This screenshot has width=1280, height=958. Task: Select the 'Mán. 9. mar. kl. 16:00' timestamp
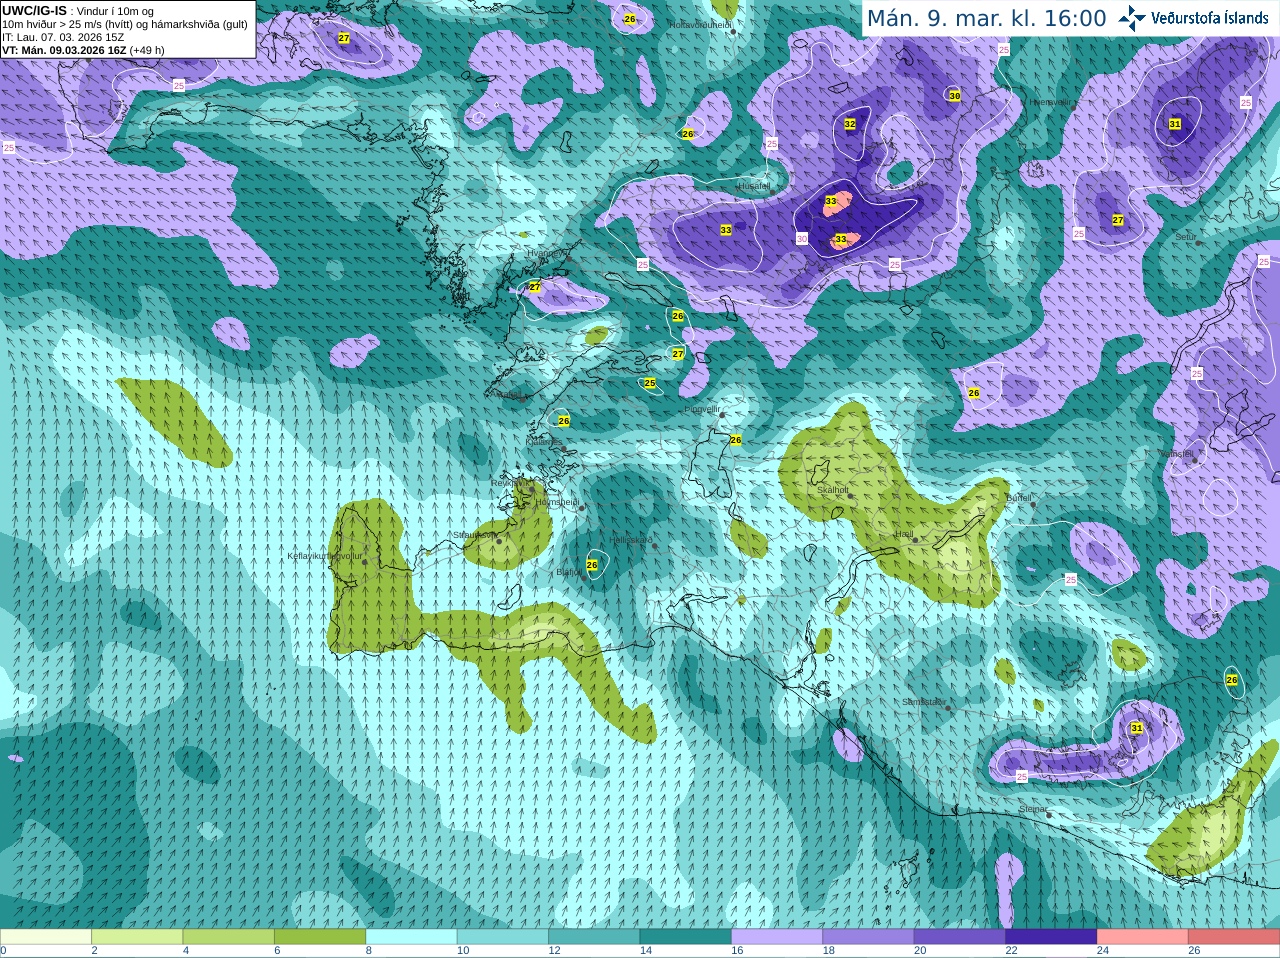tap(986, 19)
